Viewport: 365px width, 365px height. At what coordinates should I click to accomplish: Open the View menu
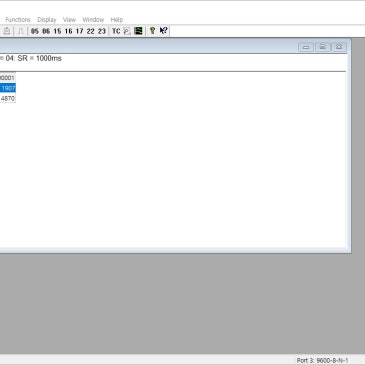click(x=69, y=20)
